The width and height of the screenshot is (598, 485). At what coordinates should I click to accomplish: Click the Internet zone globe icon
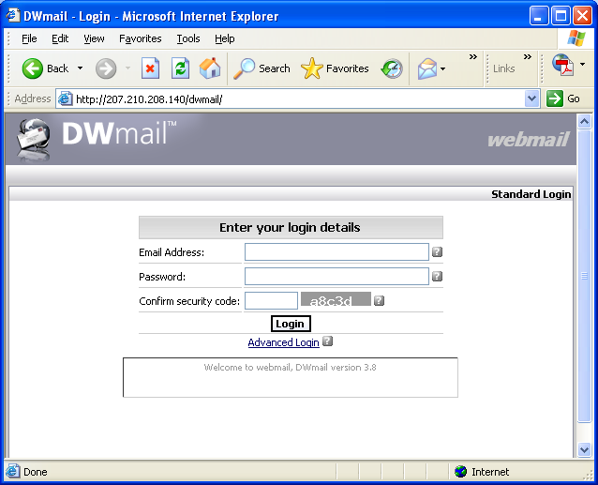point(461,472)
